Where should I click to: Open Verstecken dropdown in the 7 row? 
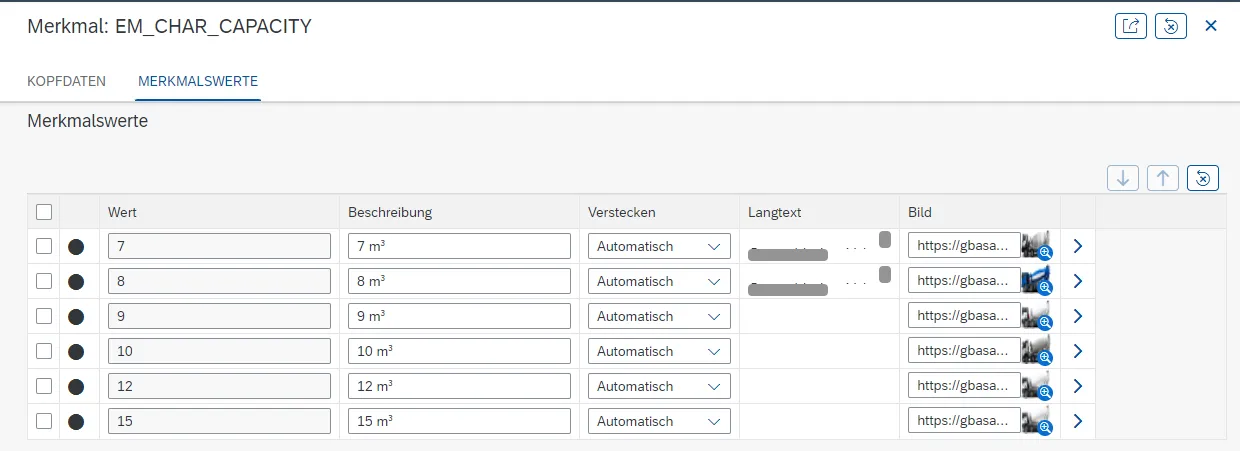point(659,247)
